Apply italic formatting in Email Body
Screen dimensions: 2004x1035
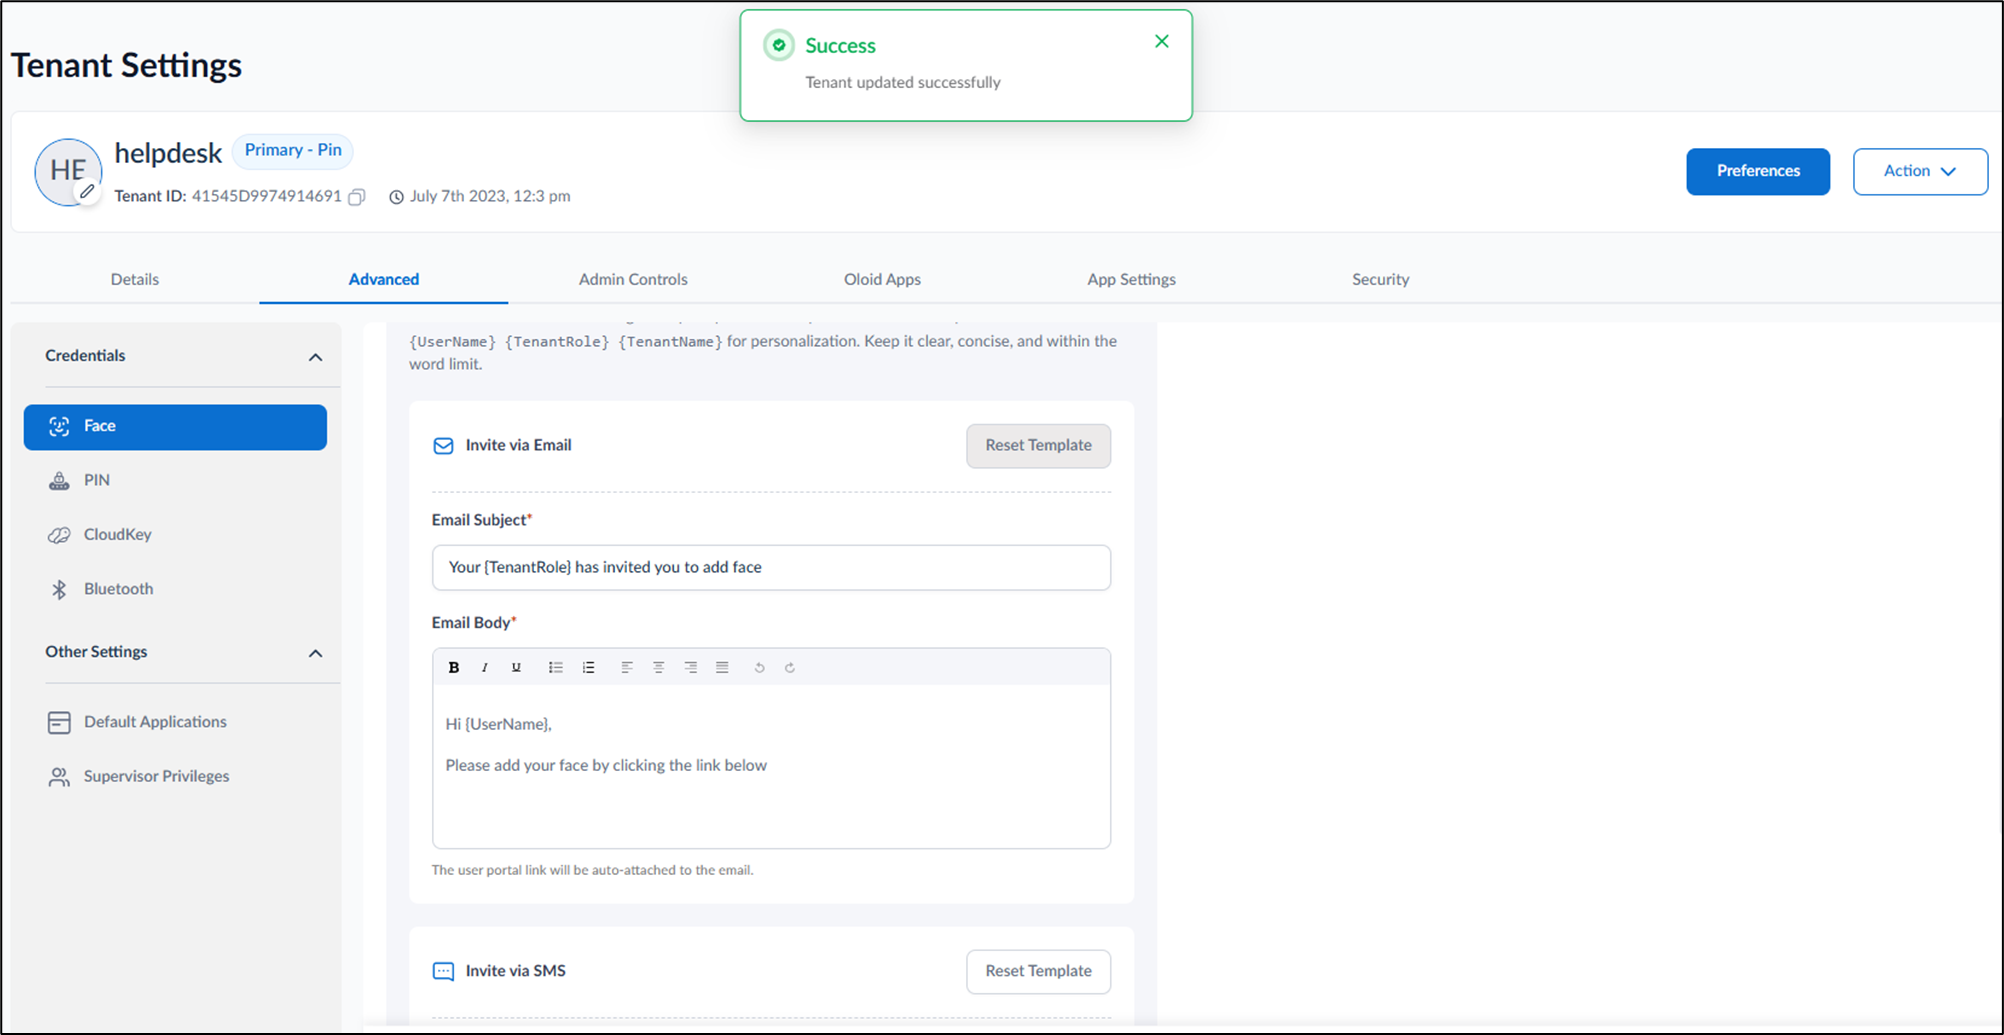click(x=485, y=667)
